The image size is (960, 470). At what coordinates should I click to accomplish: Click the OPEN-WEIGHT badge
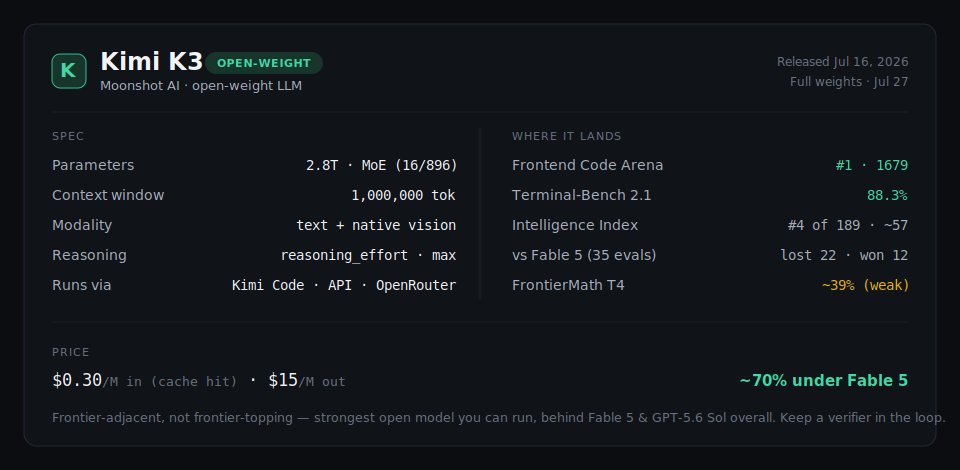[x=264, y=63]
